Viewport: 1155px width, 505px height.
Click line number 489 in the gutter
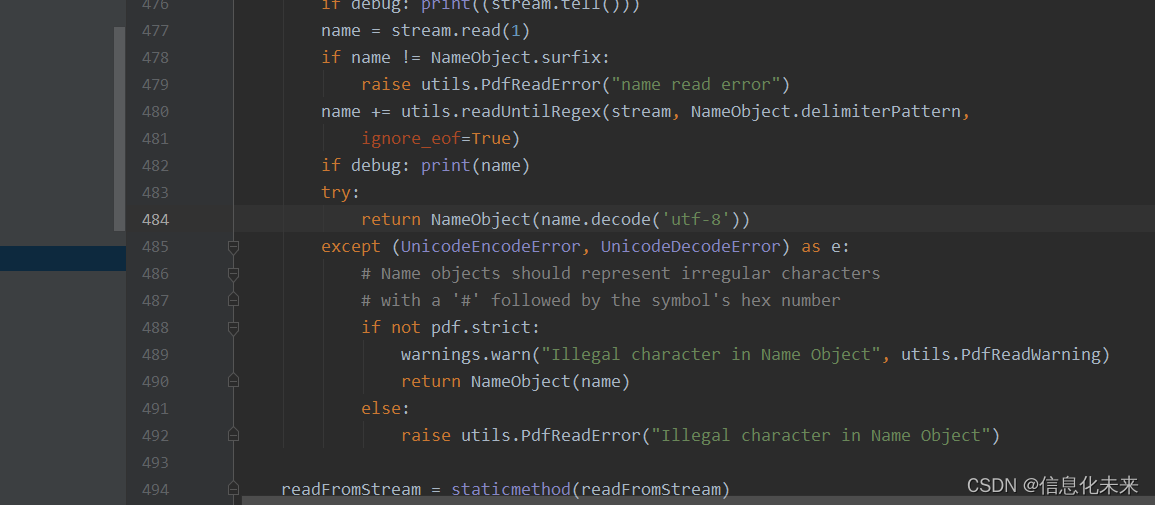pos(155,355)
